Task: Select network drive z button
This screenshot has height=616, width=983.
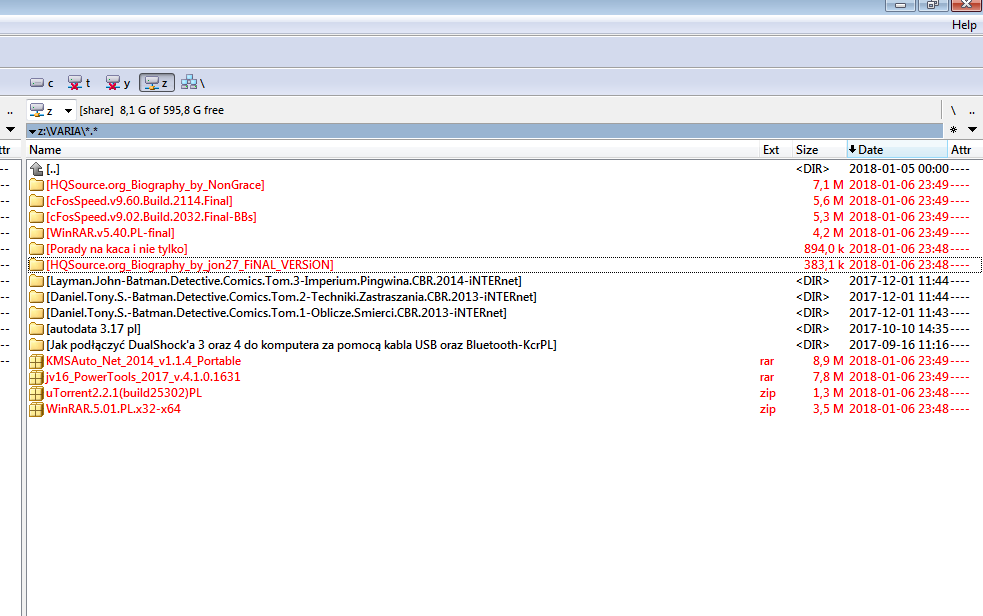Action: coord(157,83)
